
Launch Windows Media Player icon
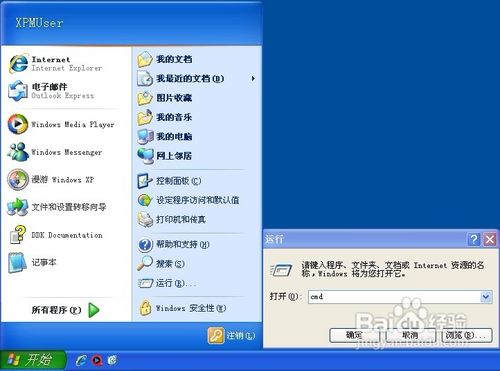(x=18, y=124)
